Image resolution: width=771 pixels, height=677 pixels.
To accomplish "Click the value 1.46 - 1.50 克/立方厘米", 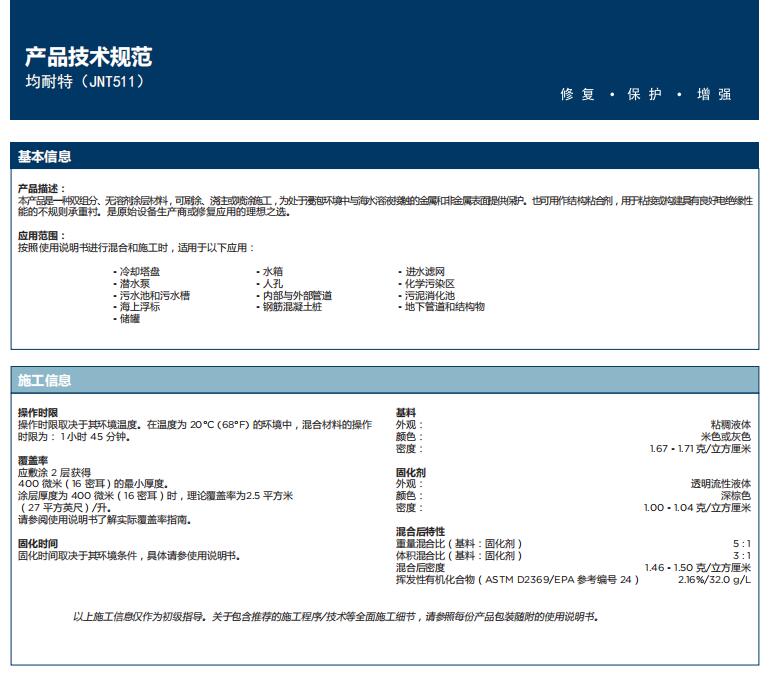I will 698,567.
